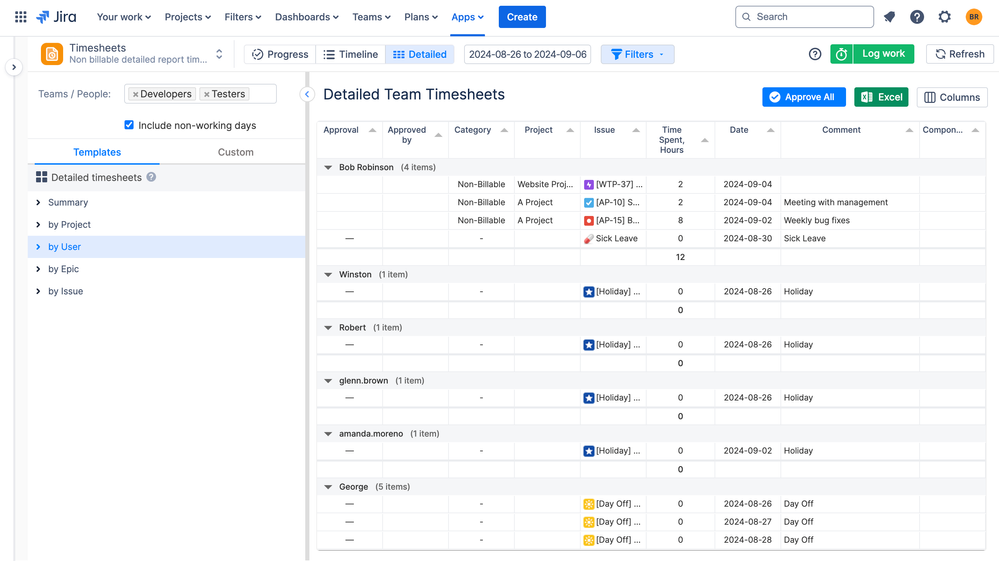Screen dimensions: 999x561
Task: Remove the Testers team tag
Action: (x=206, y=94)
